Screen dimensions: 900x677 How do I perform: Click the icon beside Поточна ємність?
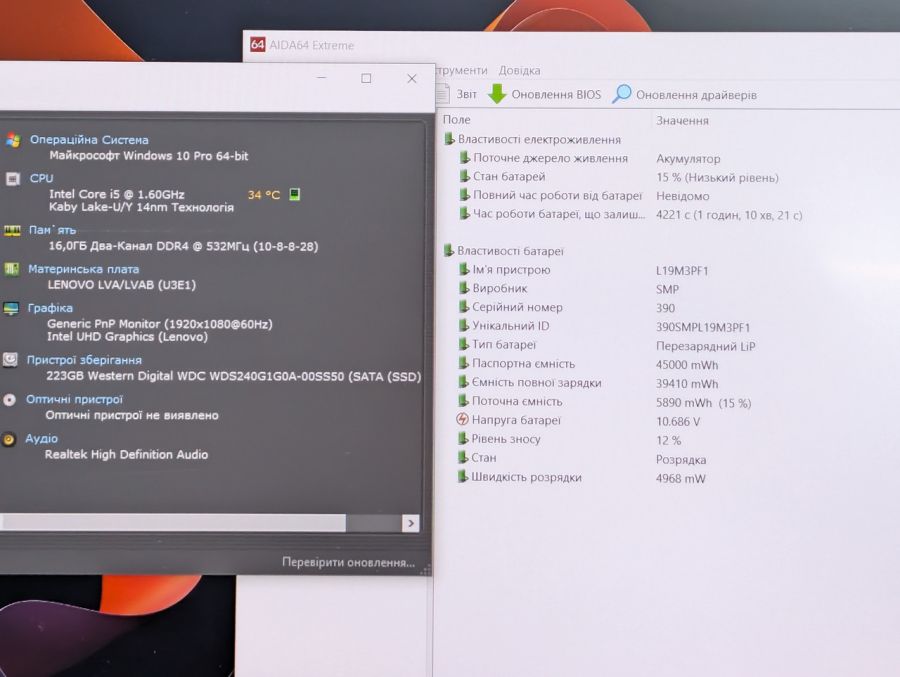(464, 401)
